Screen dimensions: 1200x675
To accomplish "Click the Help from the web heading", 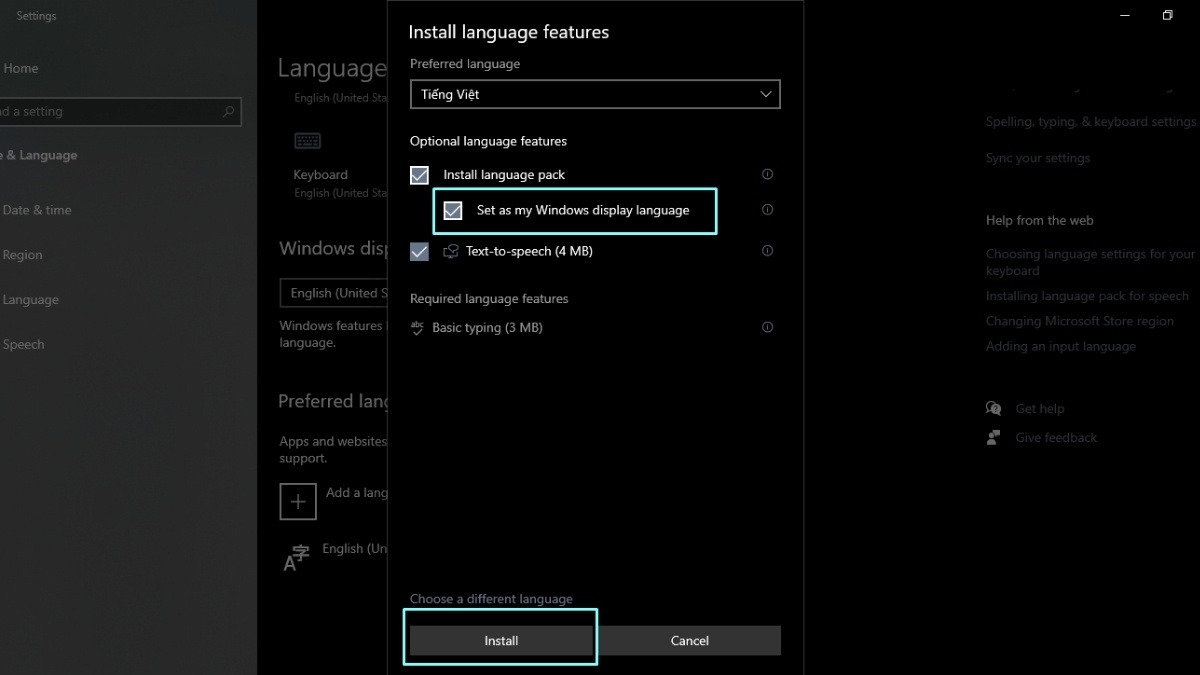I will [x=1040, y=220].
